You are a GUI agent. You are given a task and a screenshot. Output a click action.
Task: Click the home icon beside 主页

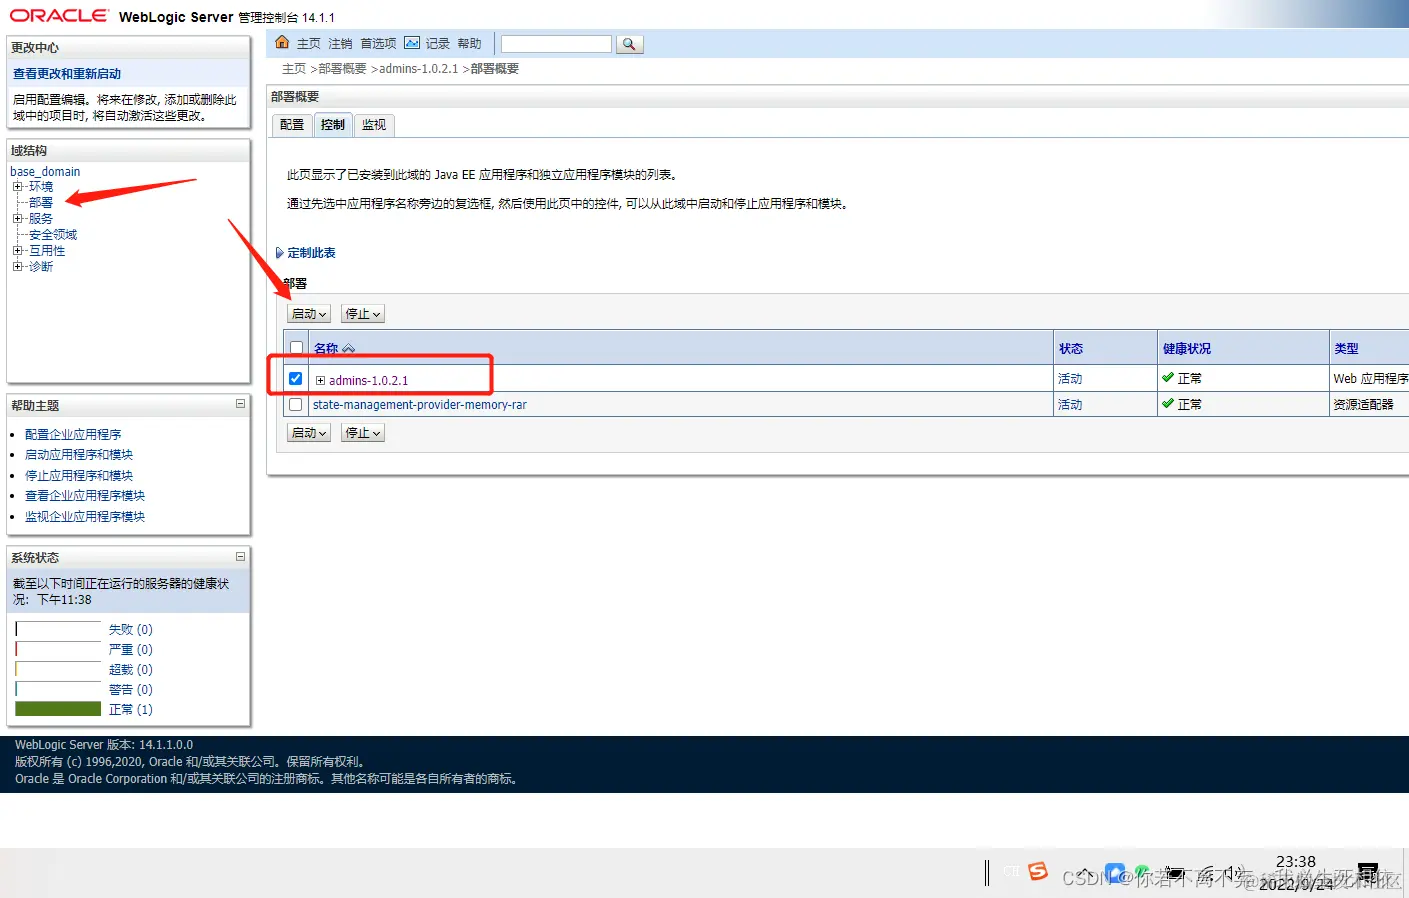point(282,42)
